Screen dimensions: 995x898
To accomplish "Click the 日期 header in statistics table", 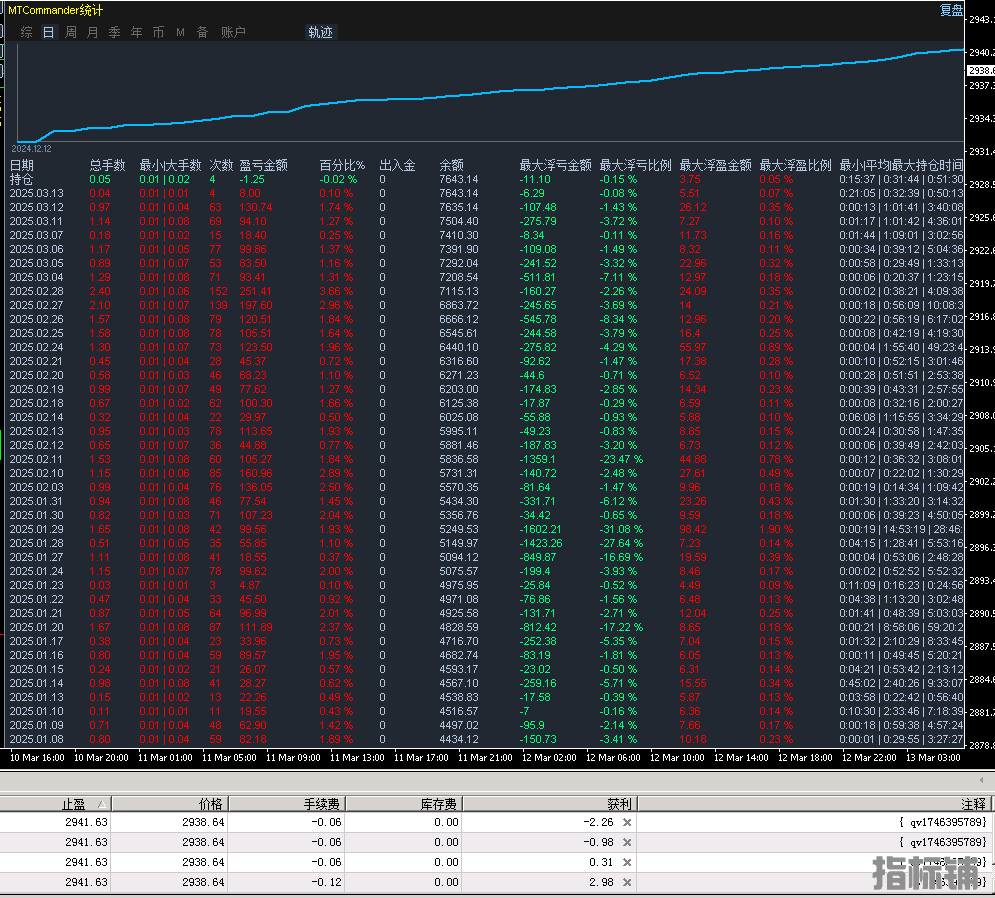I will [22, 166].
